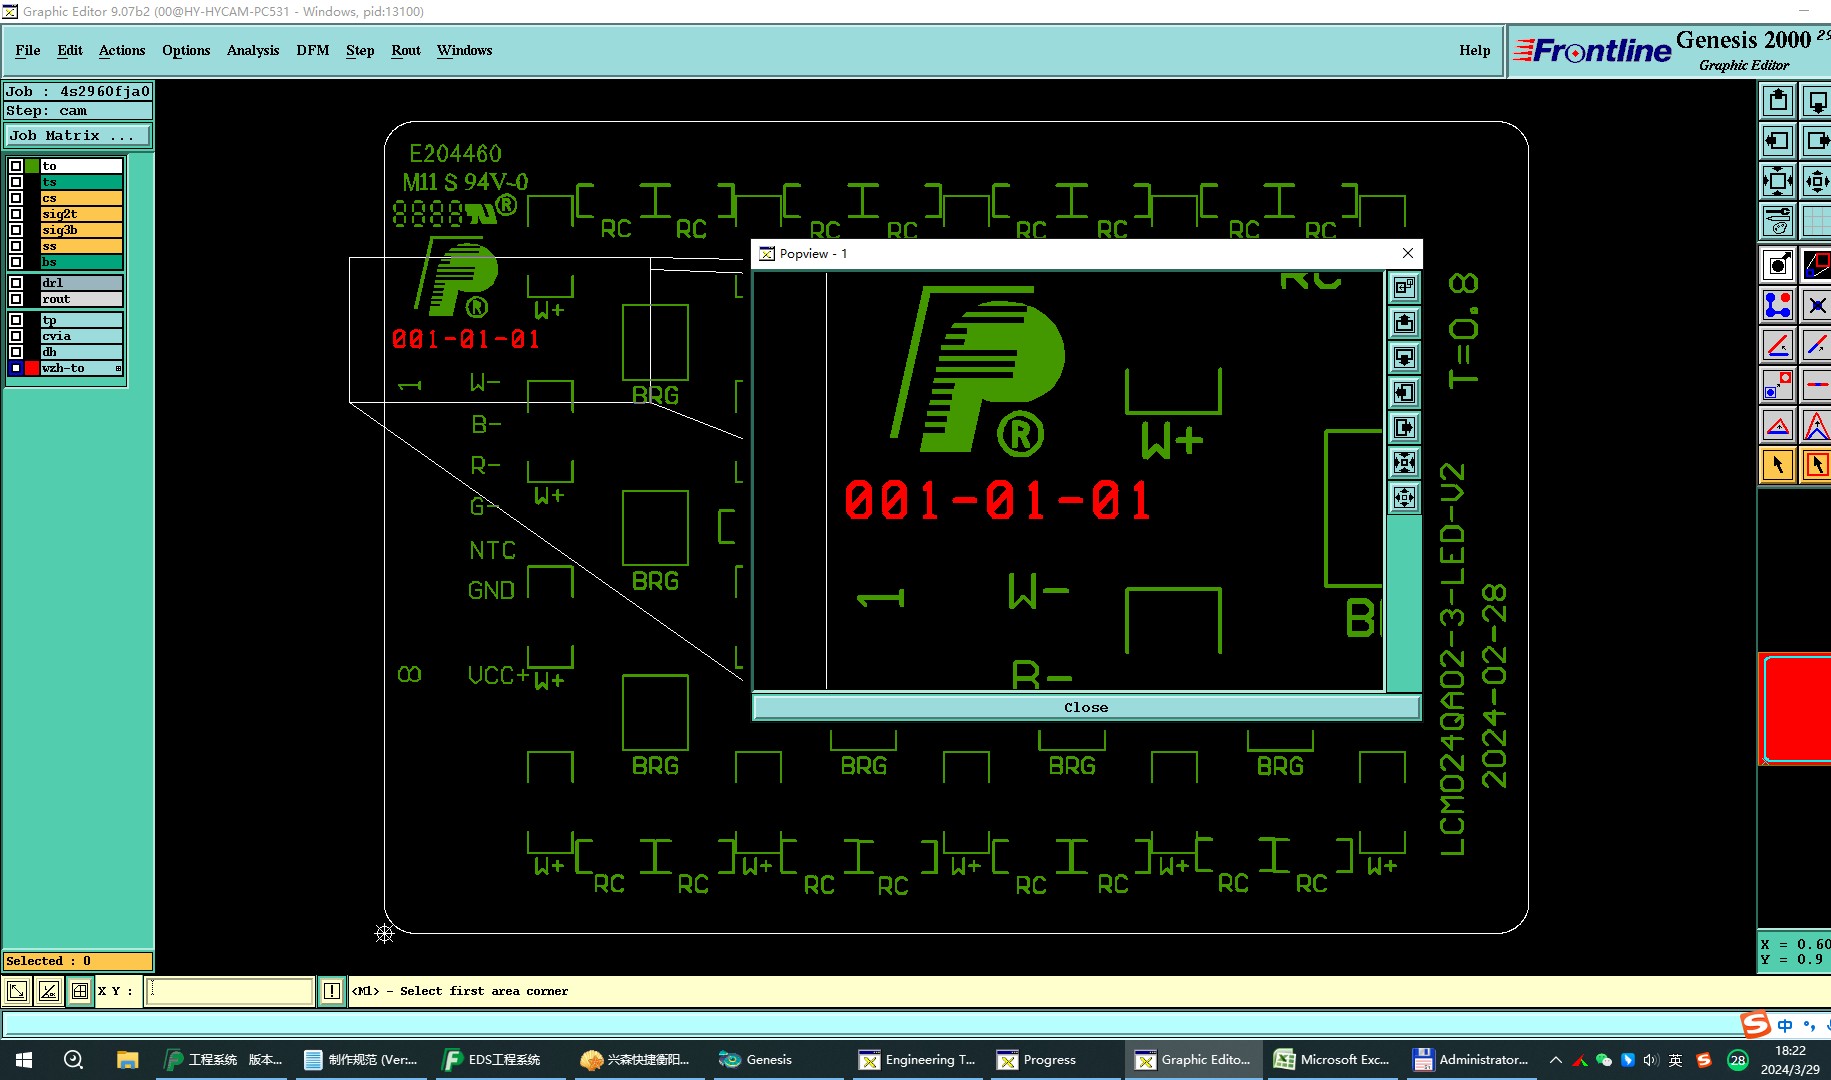Click the info icon beside coordinate field

click(x=332, y=991)
